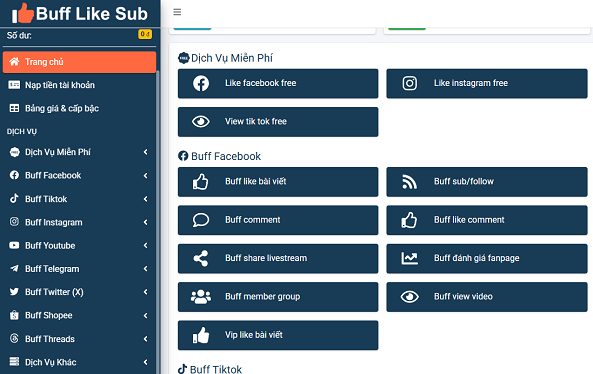
Task: Click the Telegram paper-plane icon in sidebar
Action: point(14,268)
